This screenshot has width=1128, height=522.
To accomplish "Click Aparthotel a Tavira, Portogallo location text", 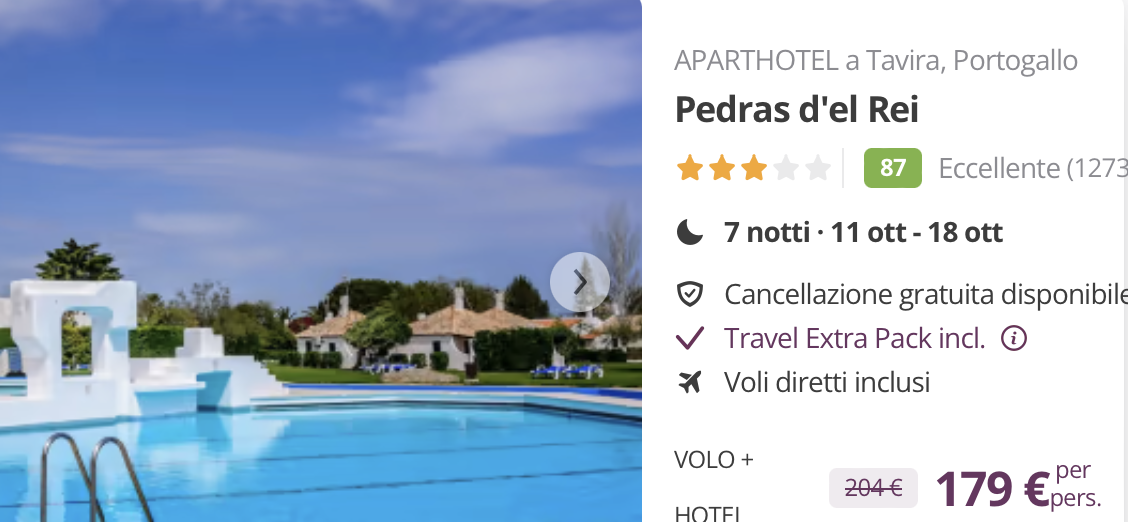I will pyautogui.click(x=876, y=61).
